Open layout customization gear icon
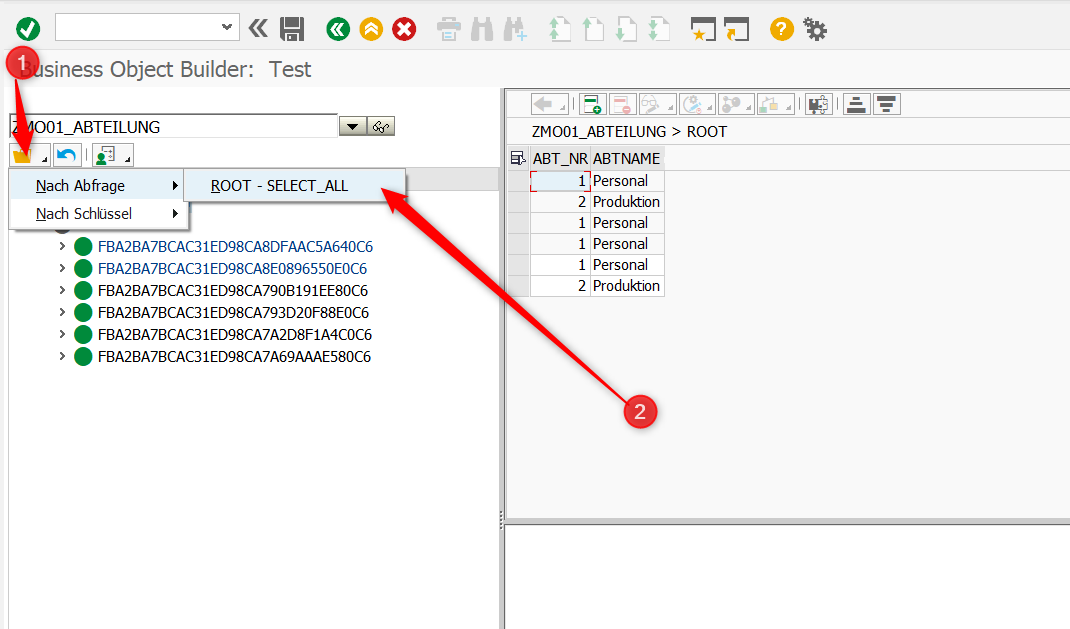Screen dimensions: 1070x629 click(815, 29)
